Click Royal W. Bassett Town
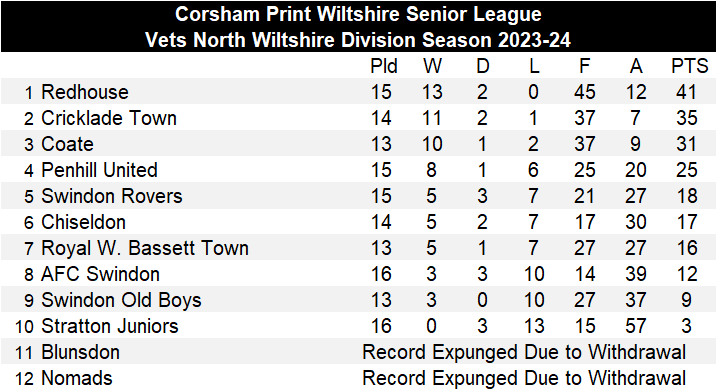 (x=145, y=248)
